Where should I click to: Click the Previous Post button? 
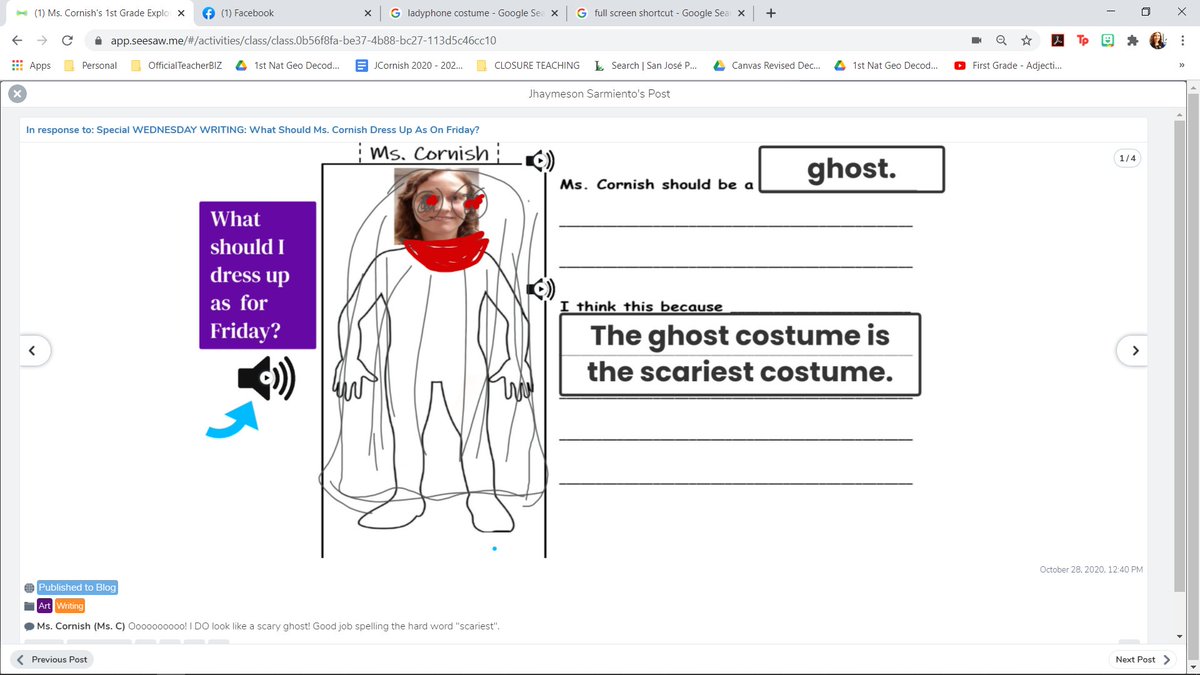pos(52,659)
